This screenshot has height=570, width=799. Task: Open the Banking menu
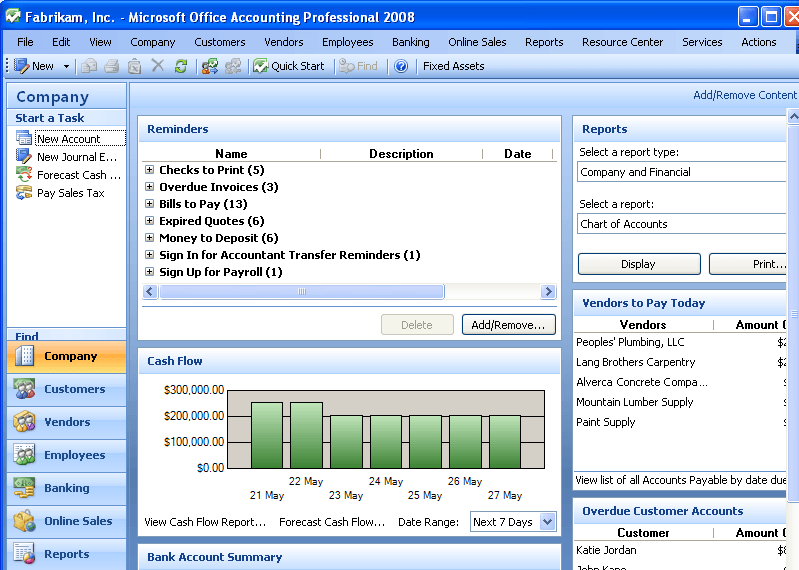pyautogui.click(x=411, y=42)
